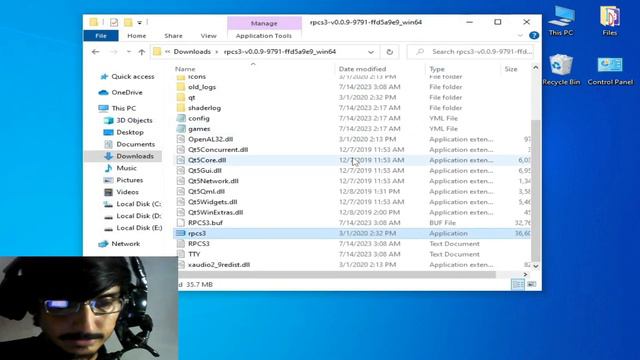Sort files by Size column header
Screen dimensions: 640x360
point(511,69)
